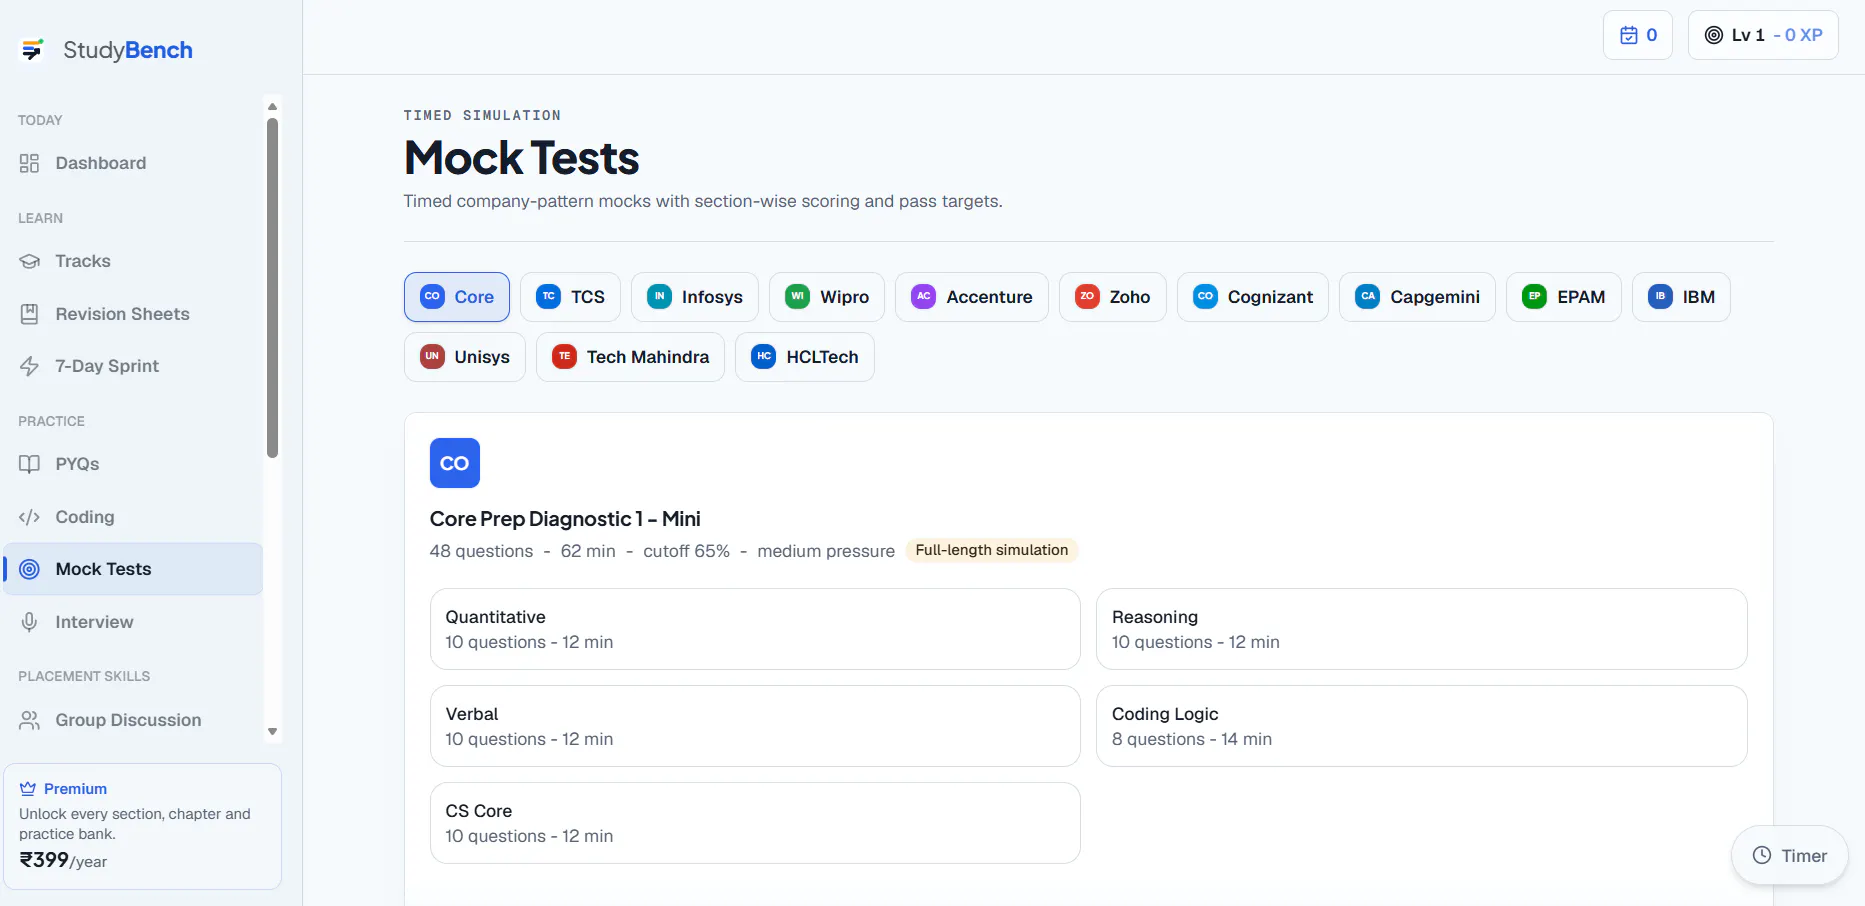Click the PYQs open book icon

click(x=30, y=464)
